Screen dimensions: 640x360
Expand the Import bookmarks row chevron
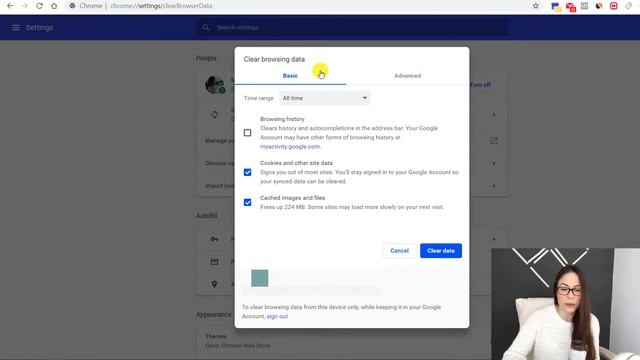click(494, 186)
